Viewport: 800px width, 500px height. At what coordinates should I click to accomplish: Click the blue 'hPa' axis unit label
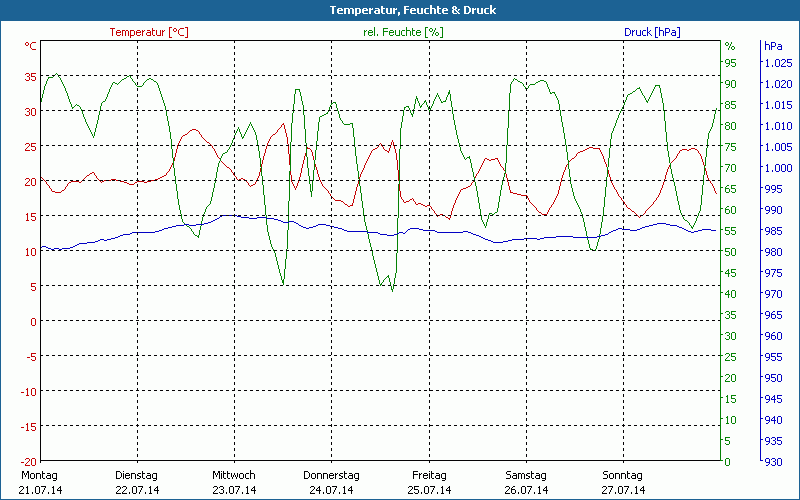pos(773,46)
